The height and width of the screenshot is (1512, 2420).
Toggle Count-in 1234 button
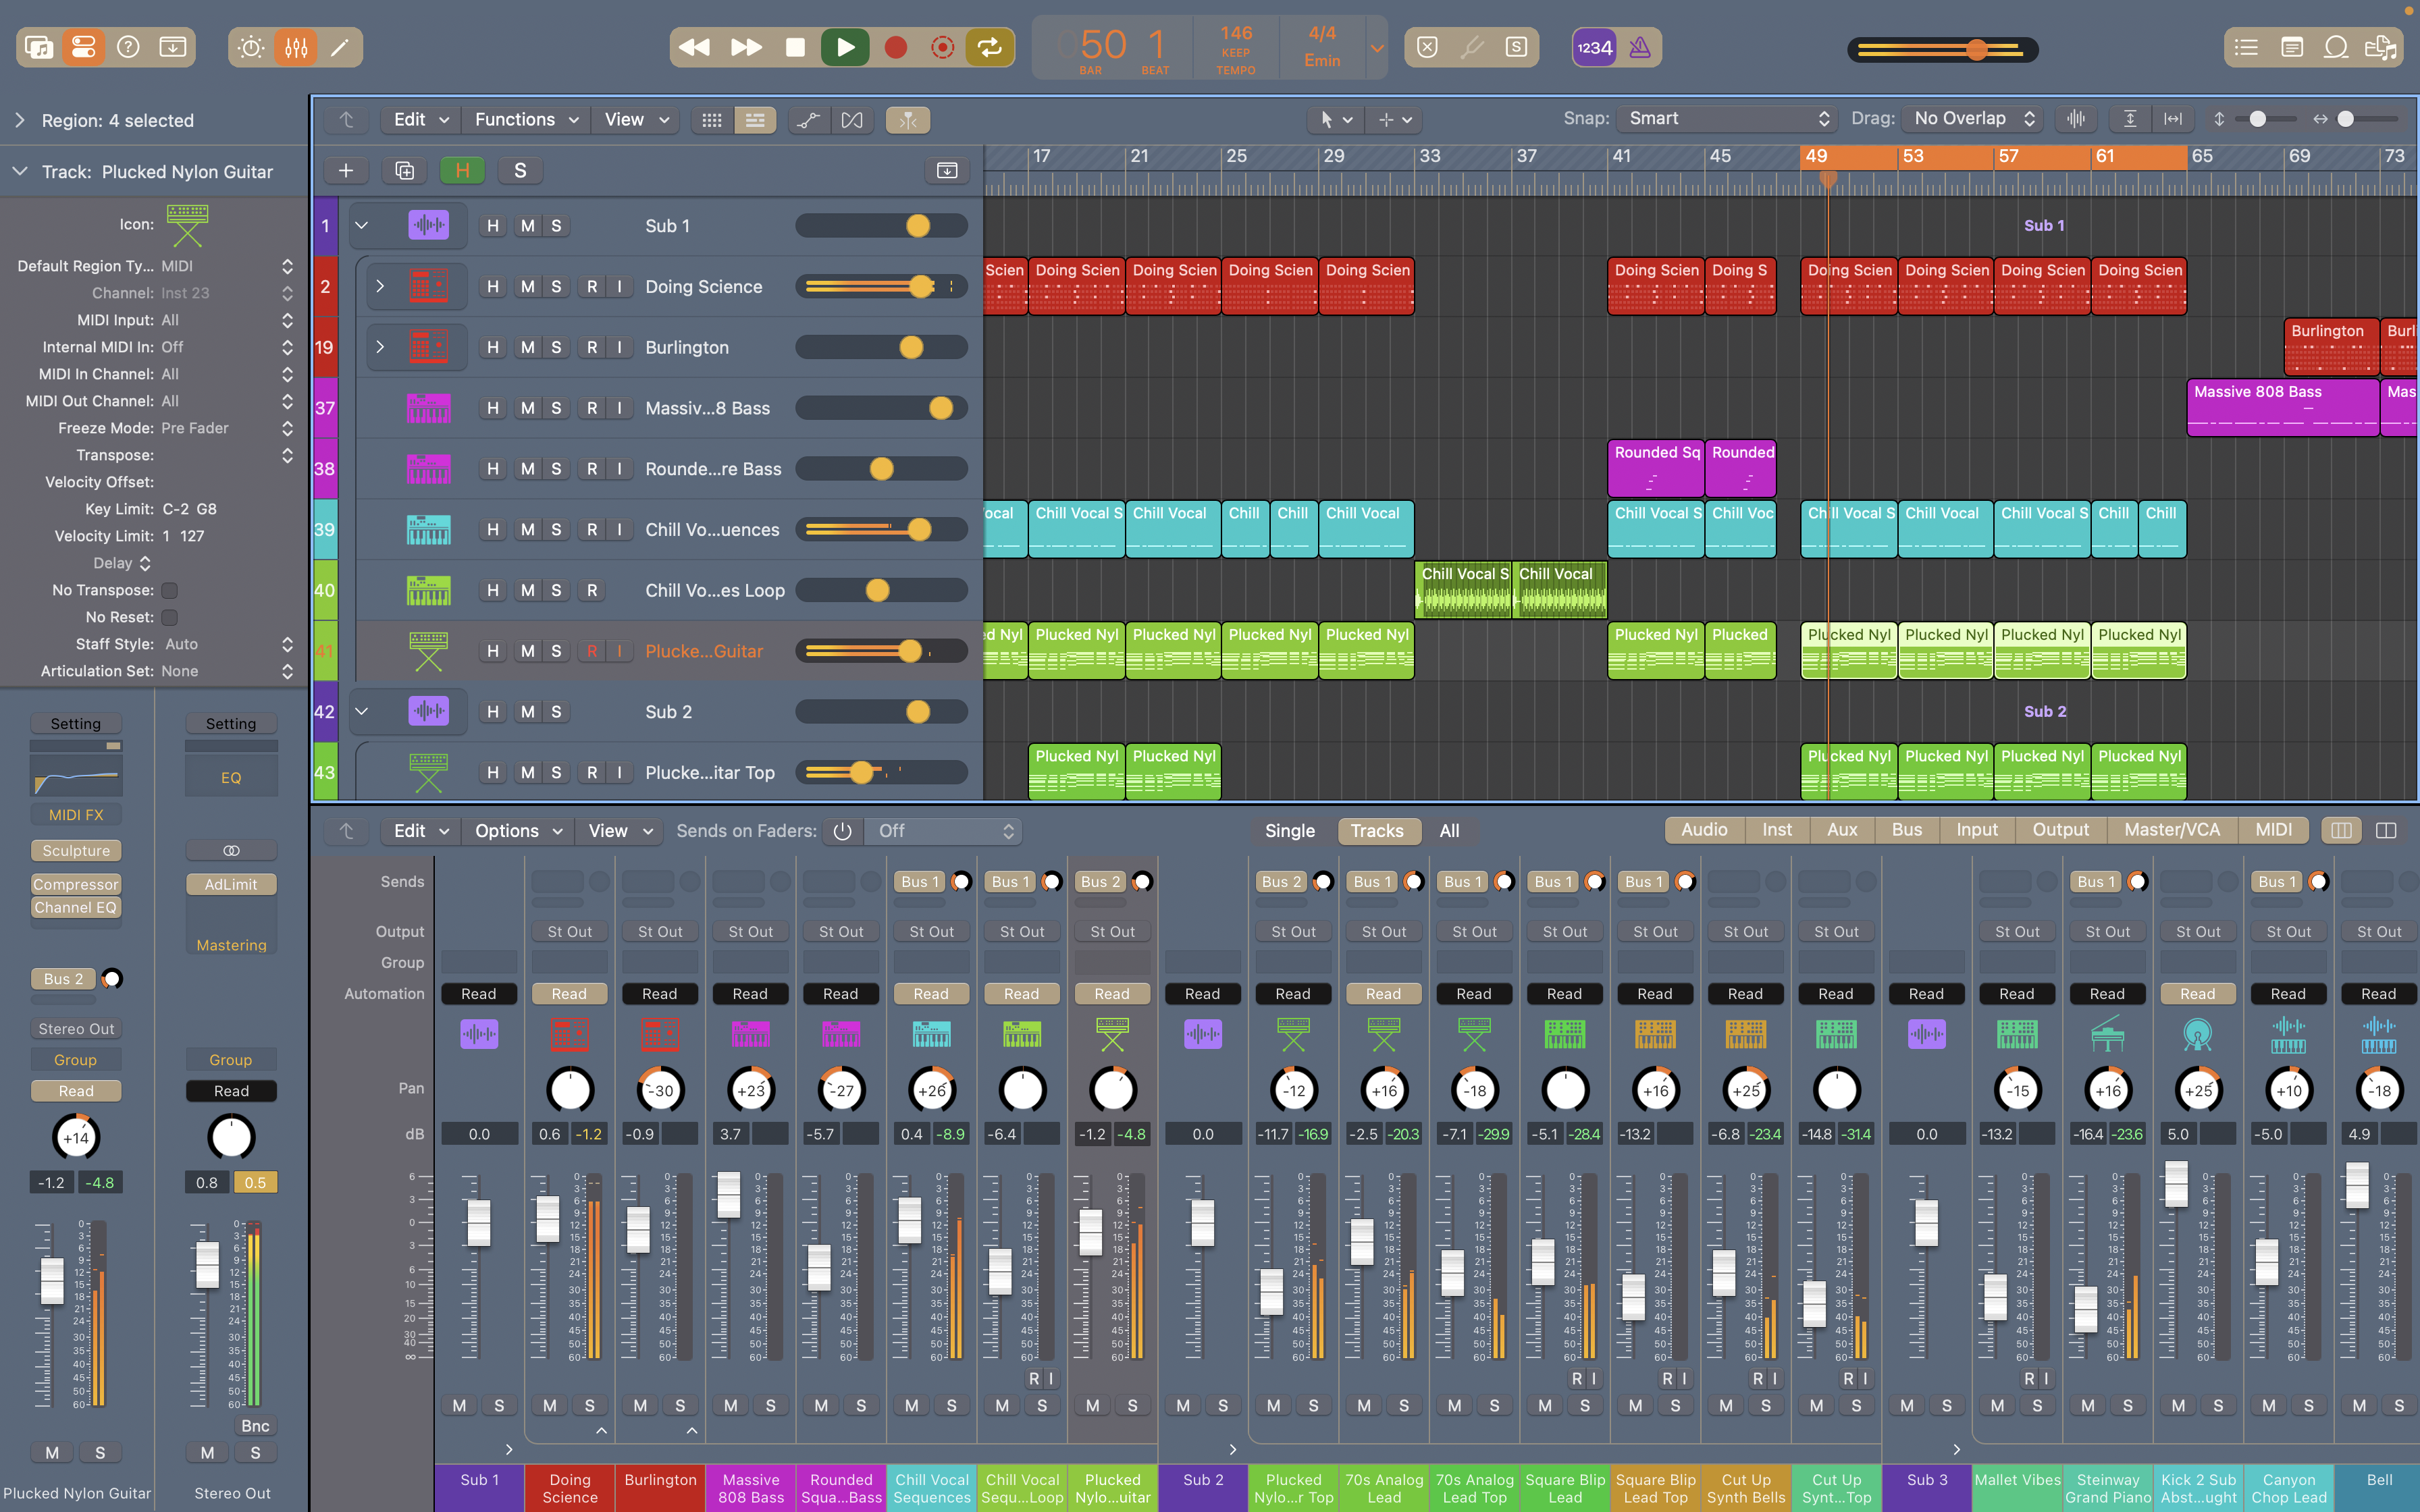1594,47
